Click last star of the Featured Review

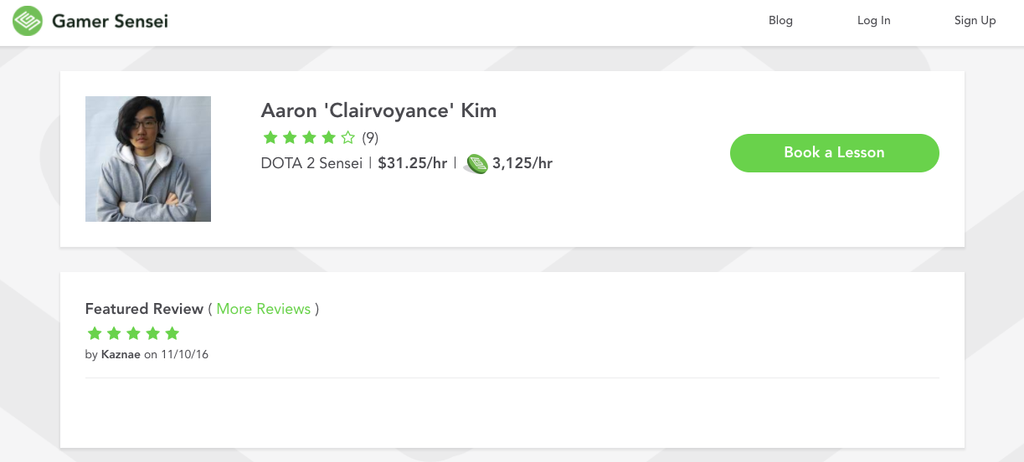pyautogui.click(x=172, y=333)
